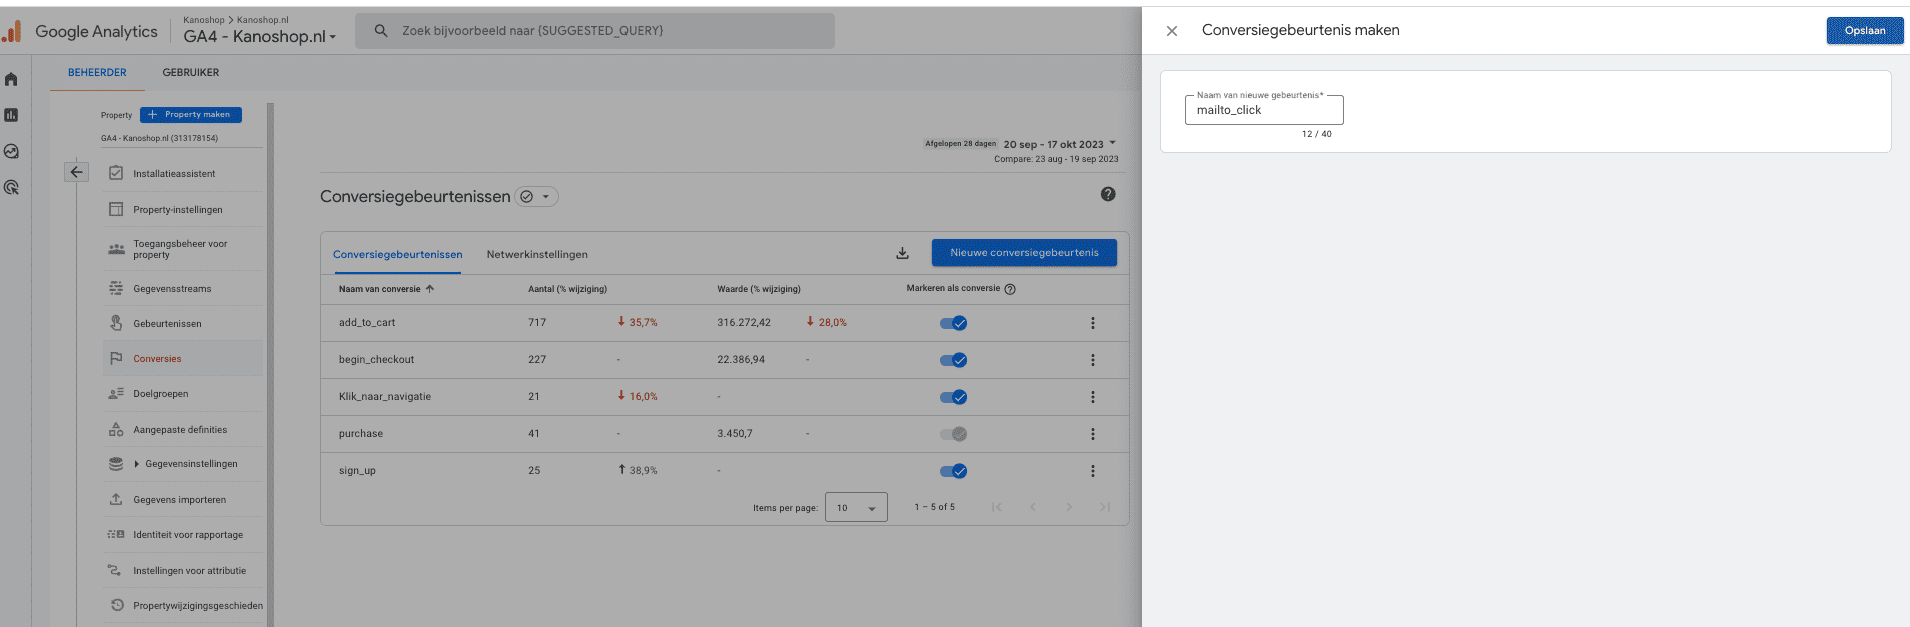1910x627 pixels.
Task: Click the Toegangsbeheer people icon
Action: tap(116, 249)
